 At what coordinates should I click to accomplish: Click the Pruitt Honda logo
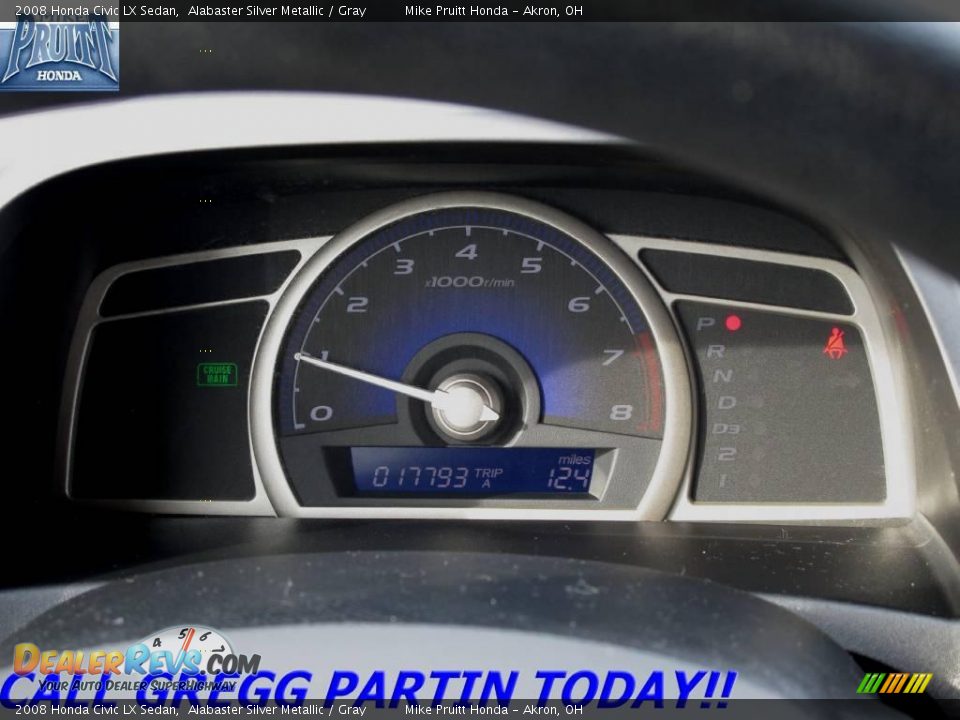pyautogui.click(x=59, y=51)
